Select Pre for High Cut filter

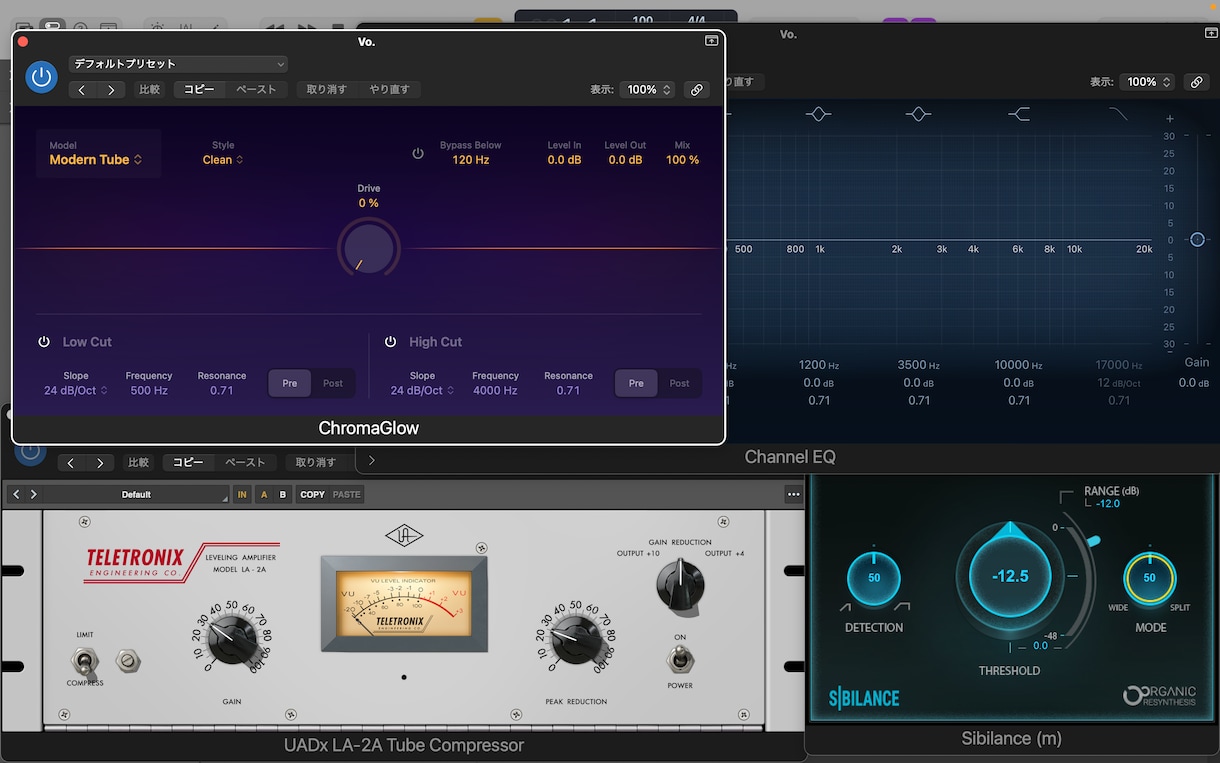click(636, 383)
